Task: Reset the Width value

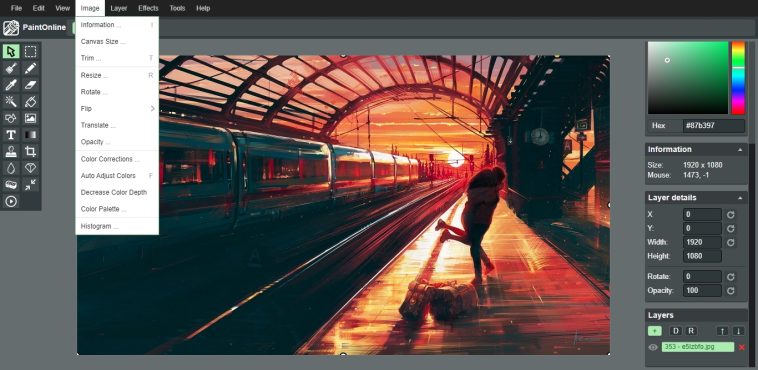Action: pyautogui.click(x=730, y=242)
